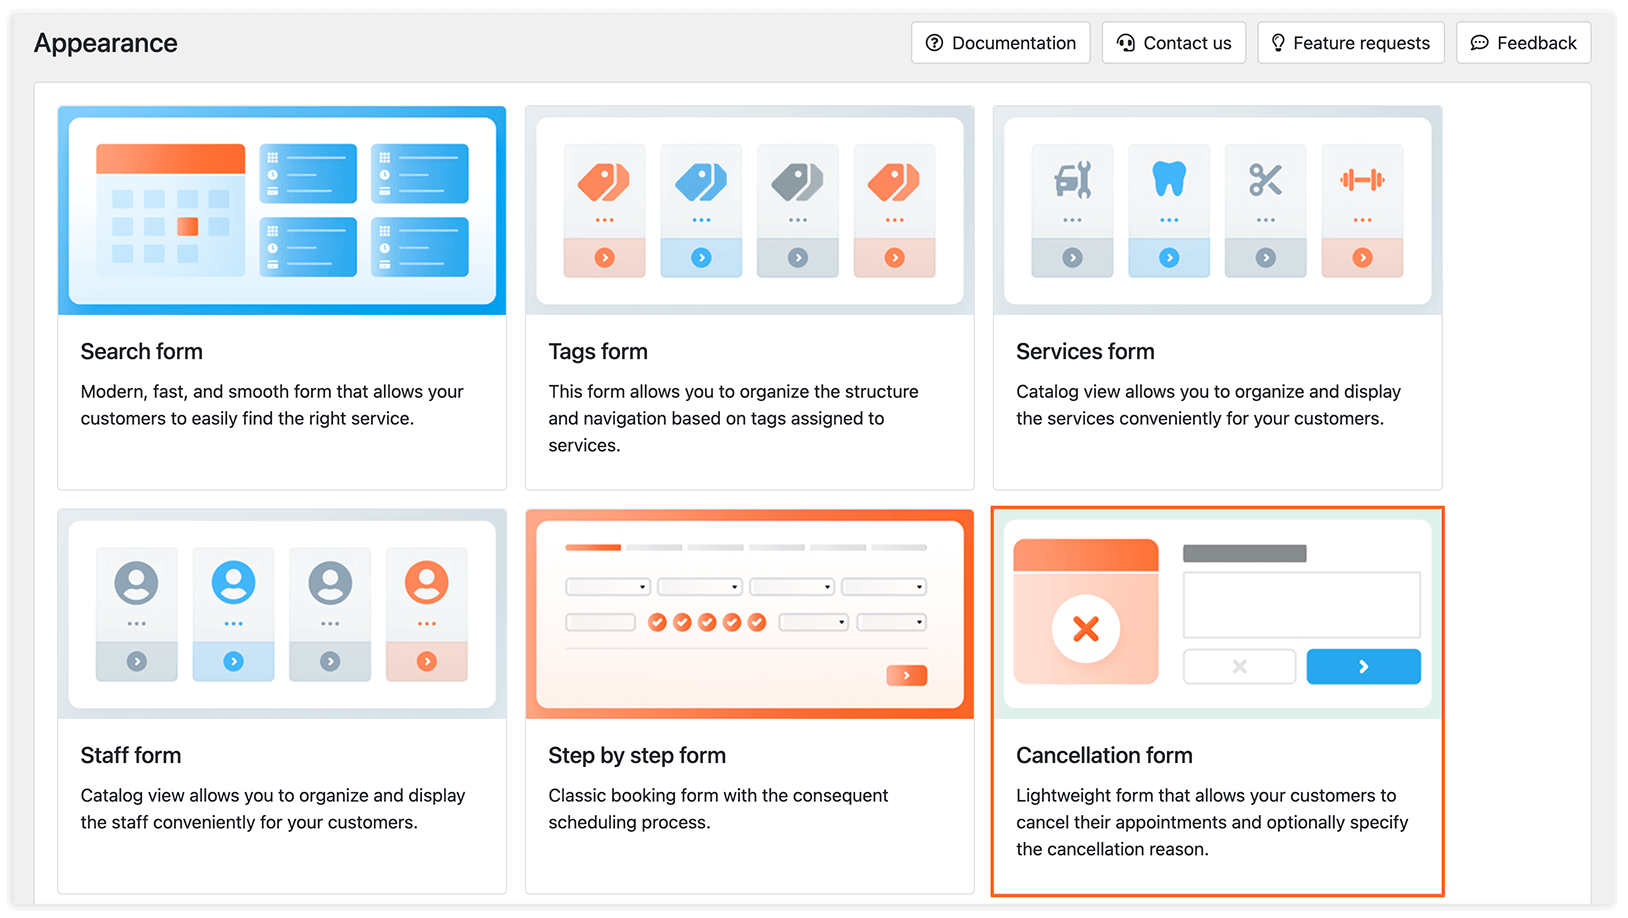This screenshot has height=918, width=1628.
Task: Click the first orange tag icon in Tags form
Action: (x=604, y=183)
